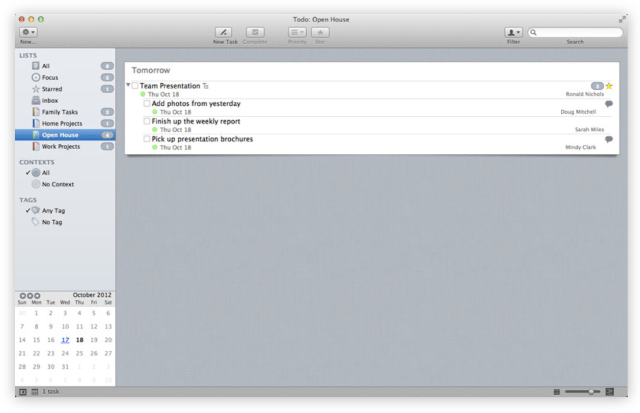This screenshot has width=640, height=413.
Task: Select Work Projects list
Action: pyautogui.click(x=60, y=146)
